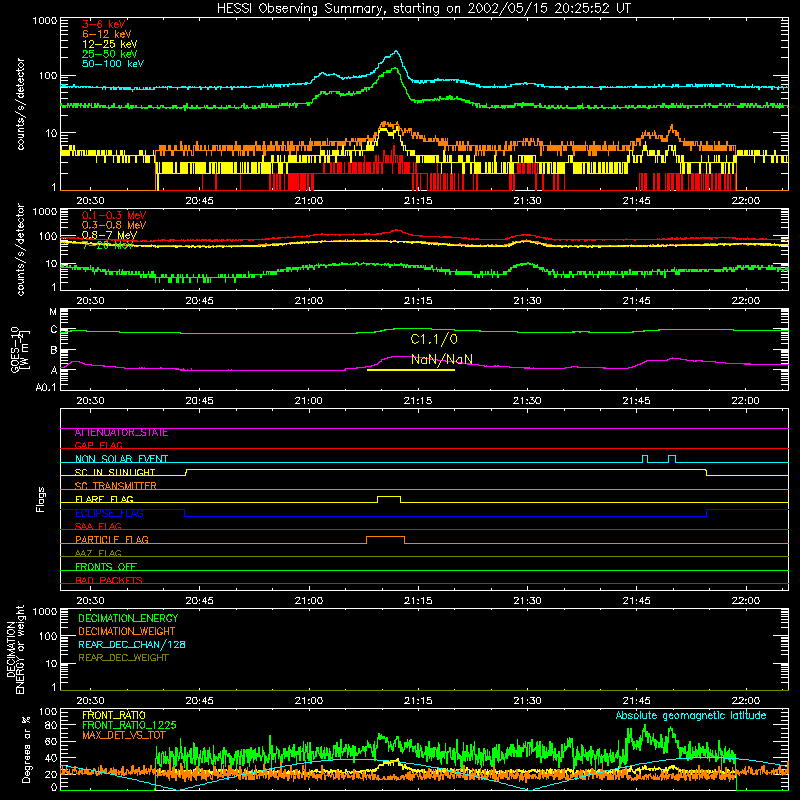Click the Flags vertical axis title
800x800 pixels.
(40, 499)
